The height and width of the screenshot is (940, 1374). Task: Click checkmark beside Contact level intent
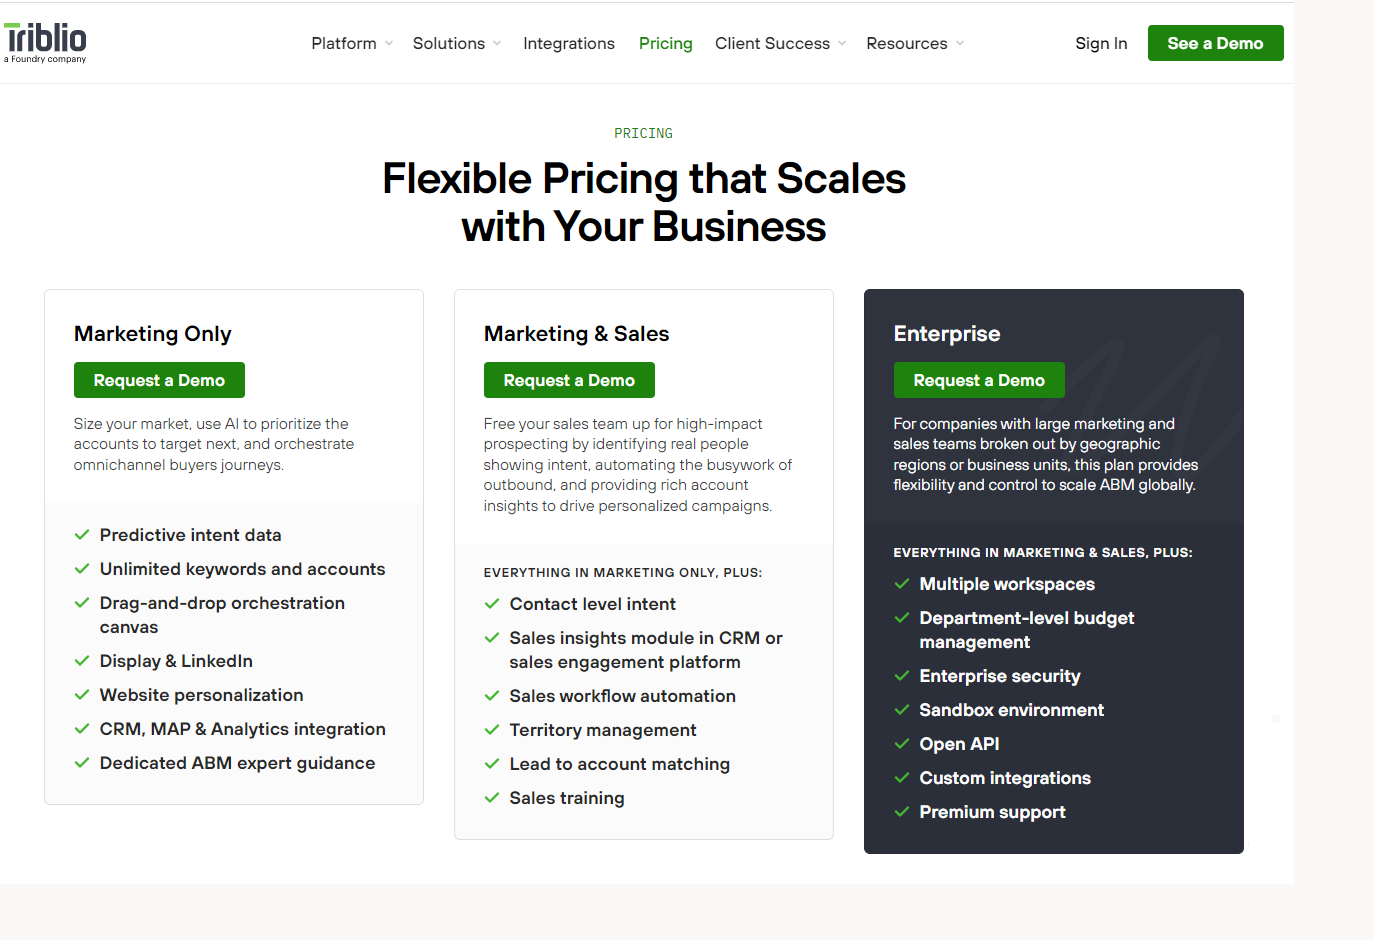(492, 604)
